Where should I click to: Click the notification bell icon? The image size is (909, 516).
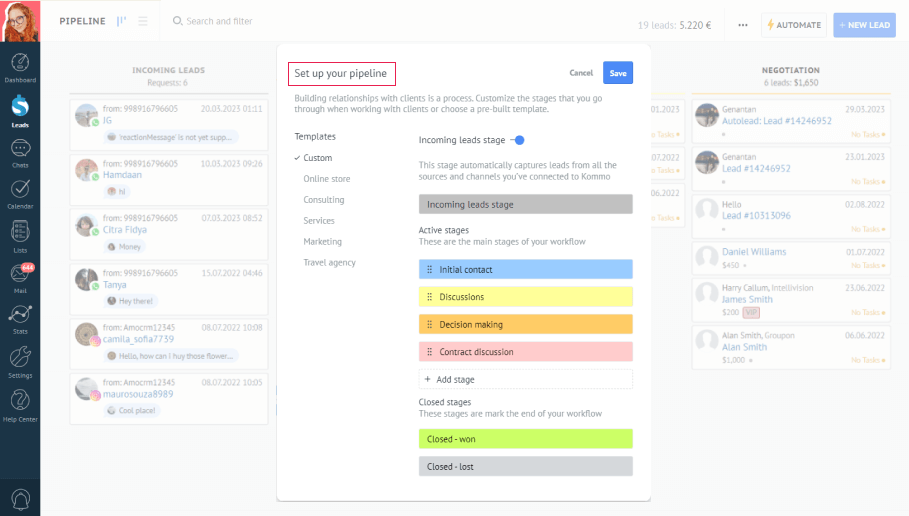pyautogui.click(x=20, y=499)
